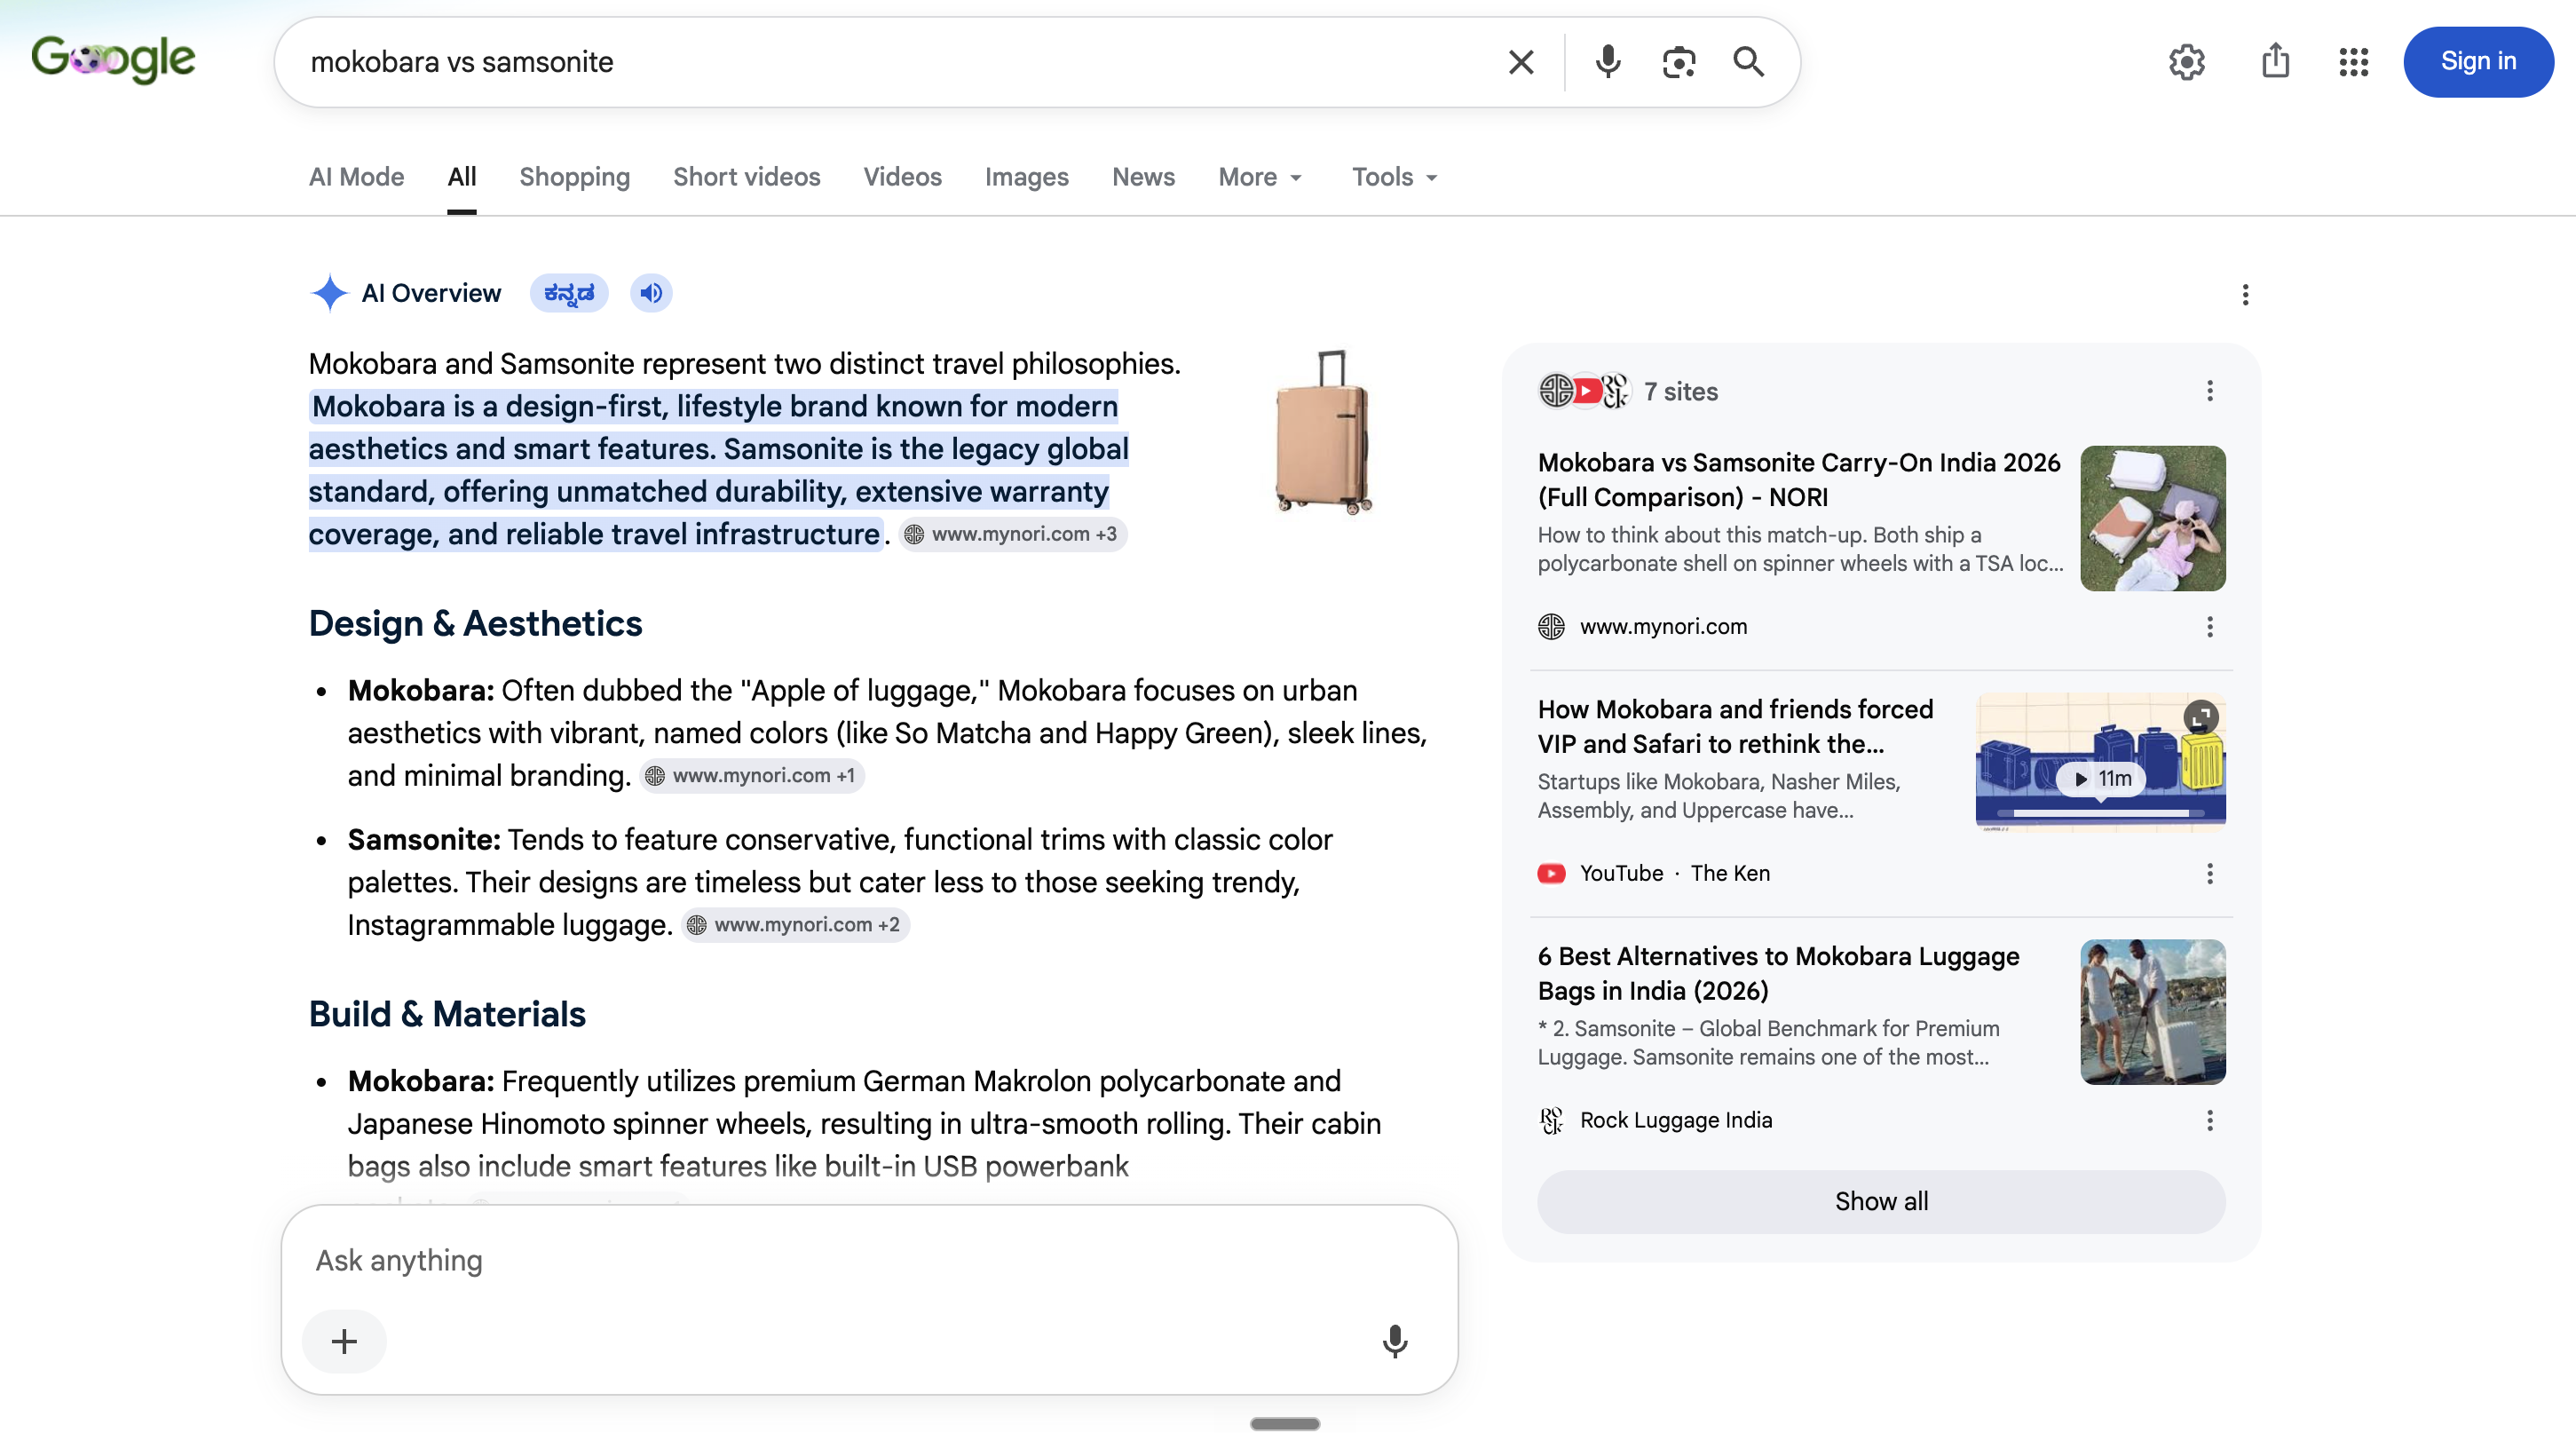Click NORI result thumbnail with luggage on grass
Screen dimensions: 2576x1433
click(2153, 518)
